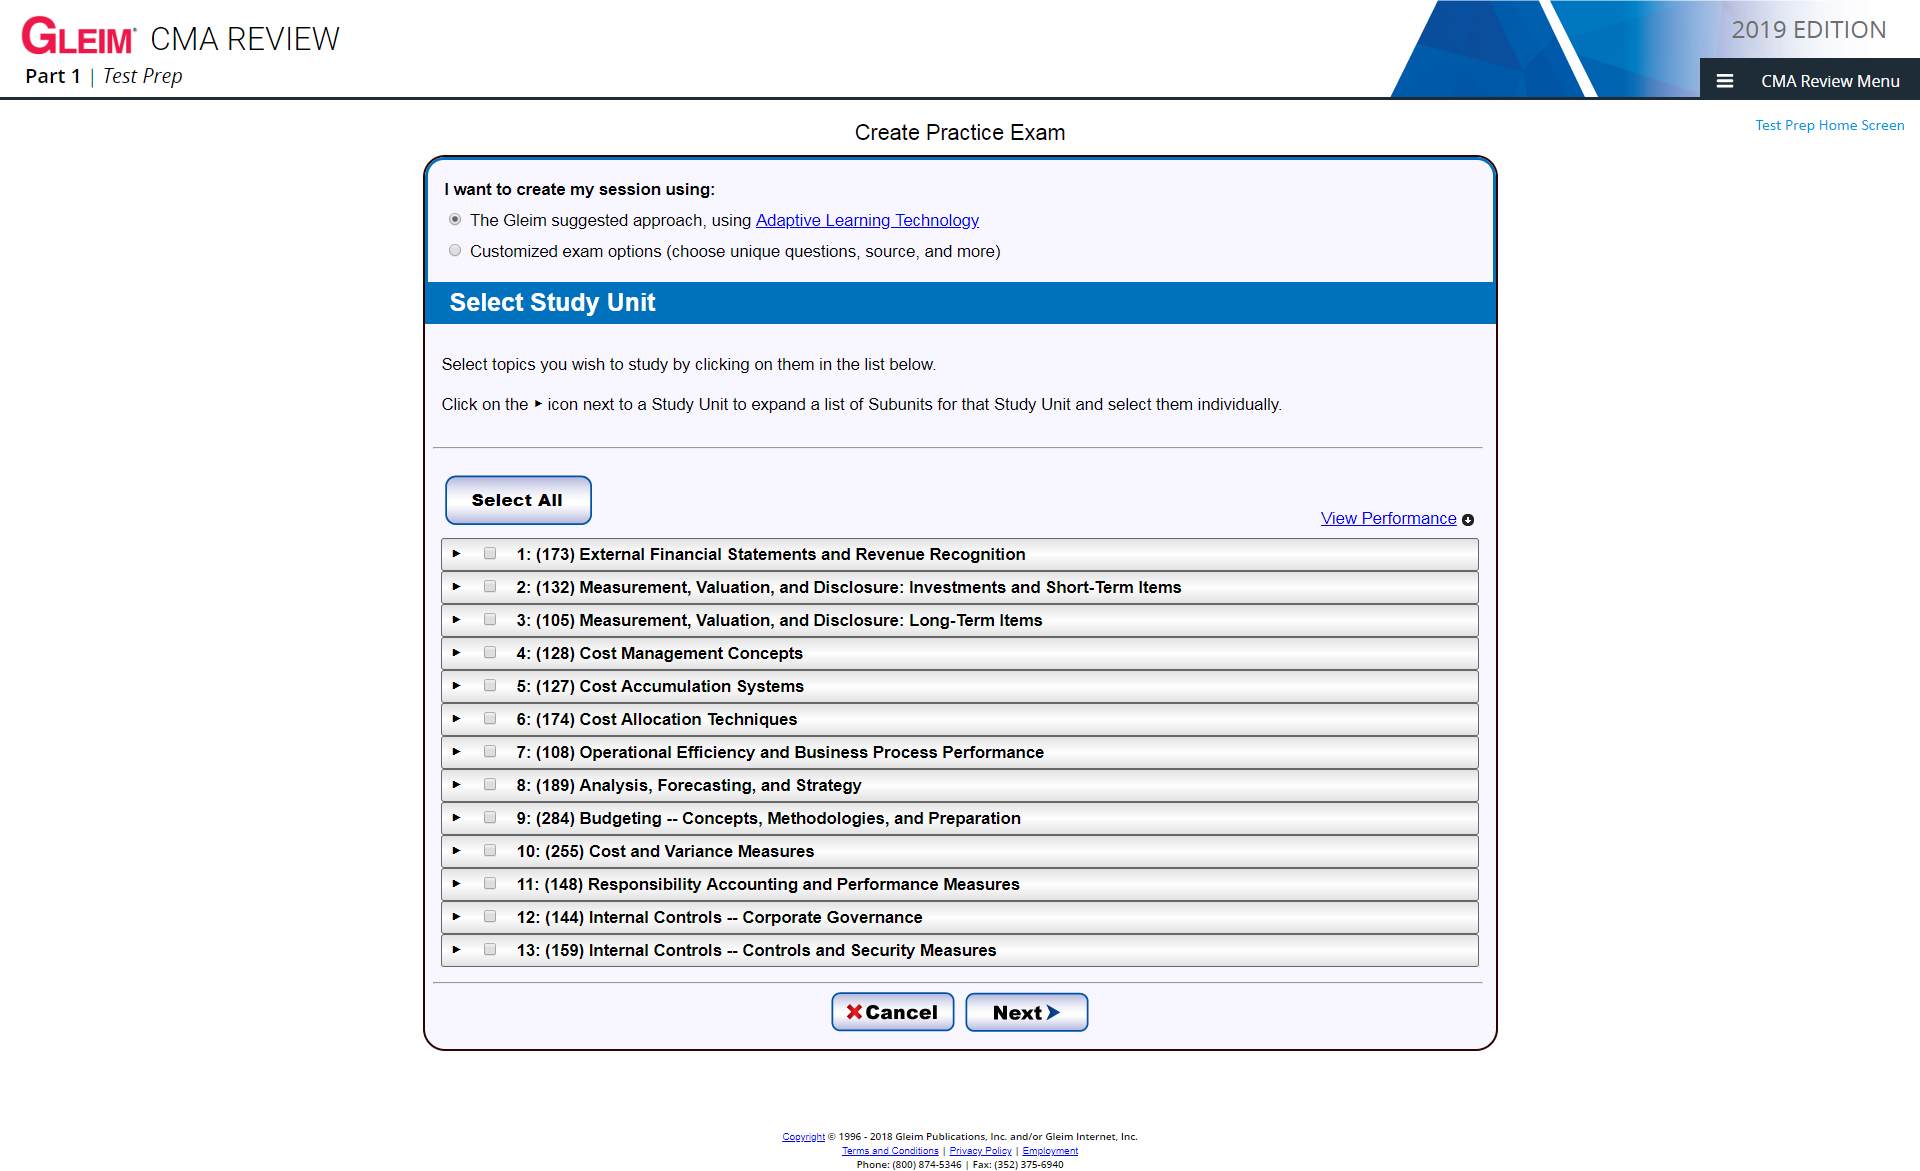The width and height of the screenshot is (1920, 1171).
Task: Toggle Customized exam options radio button
Action: (x=454, y=251)
